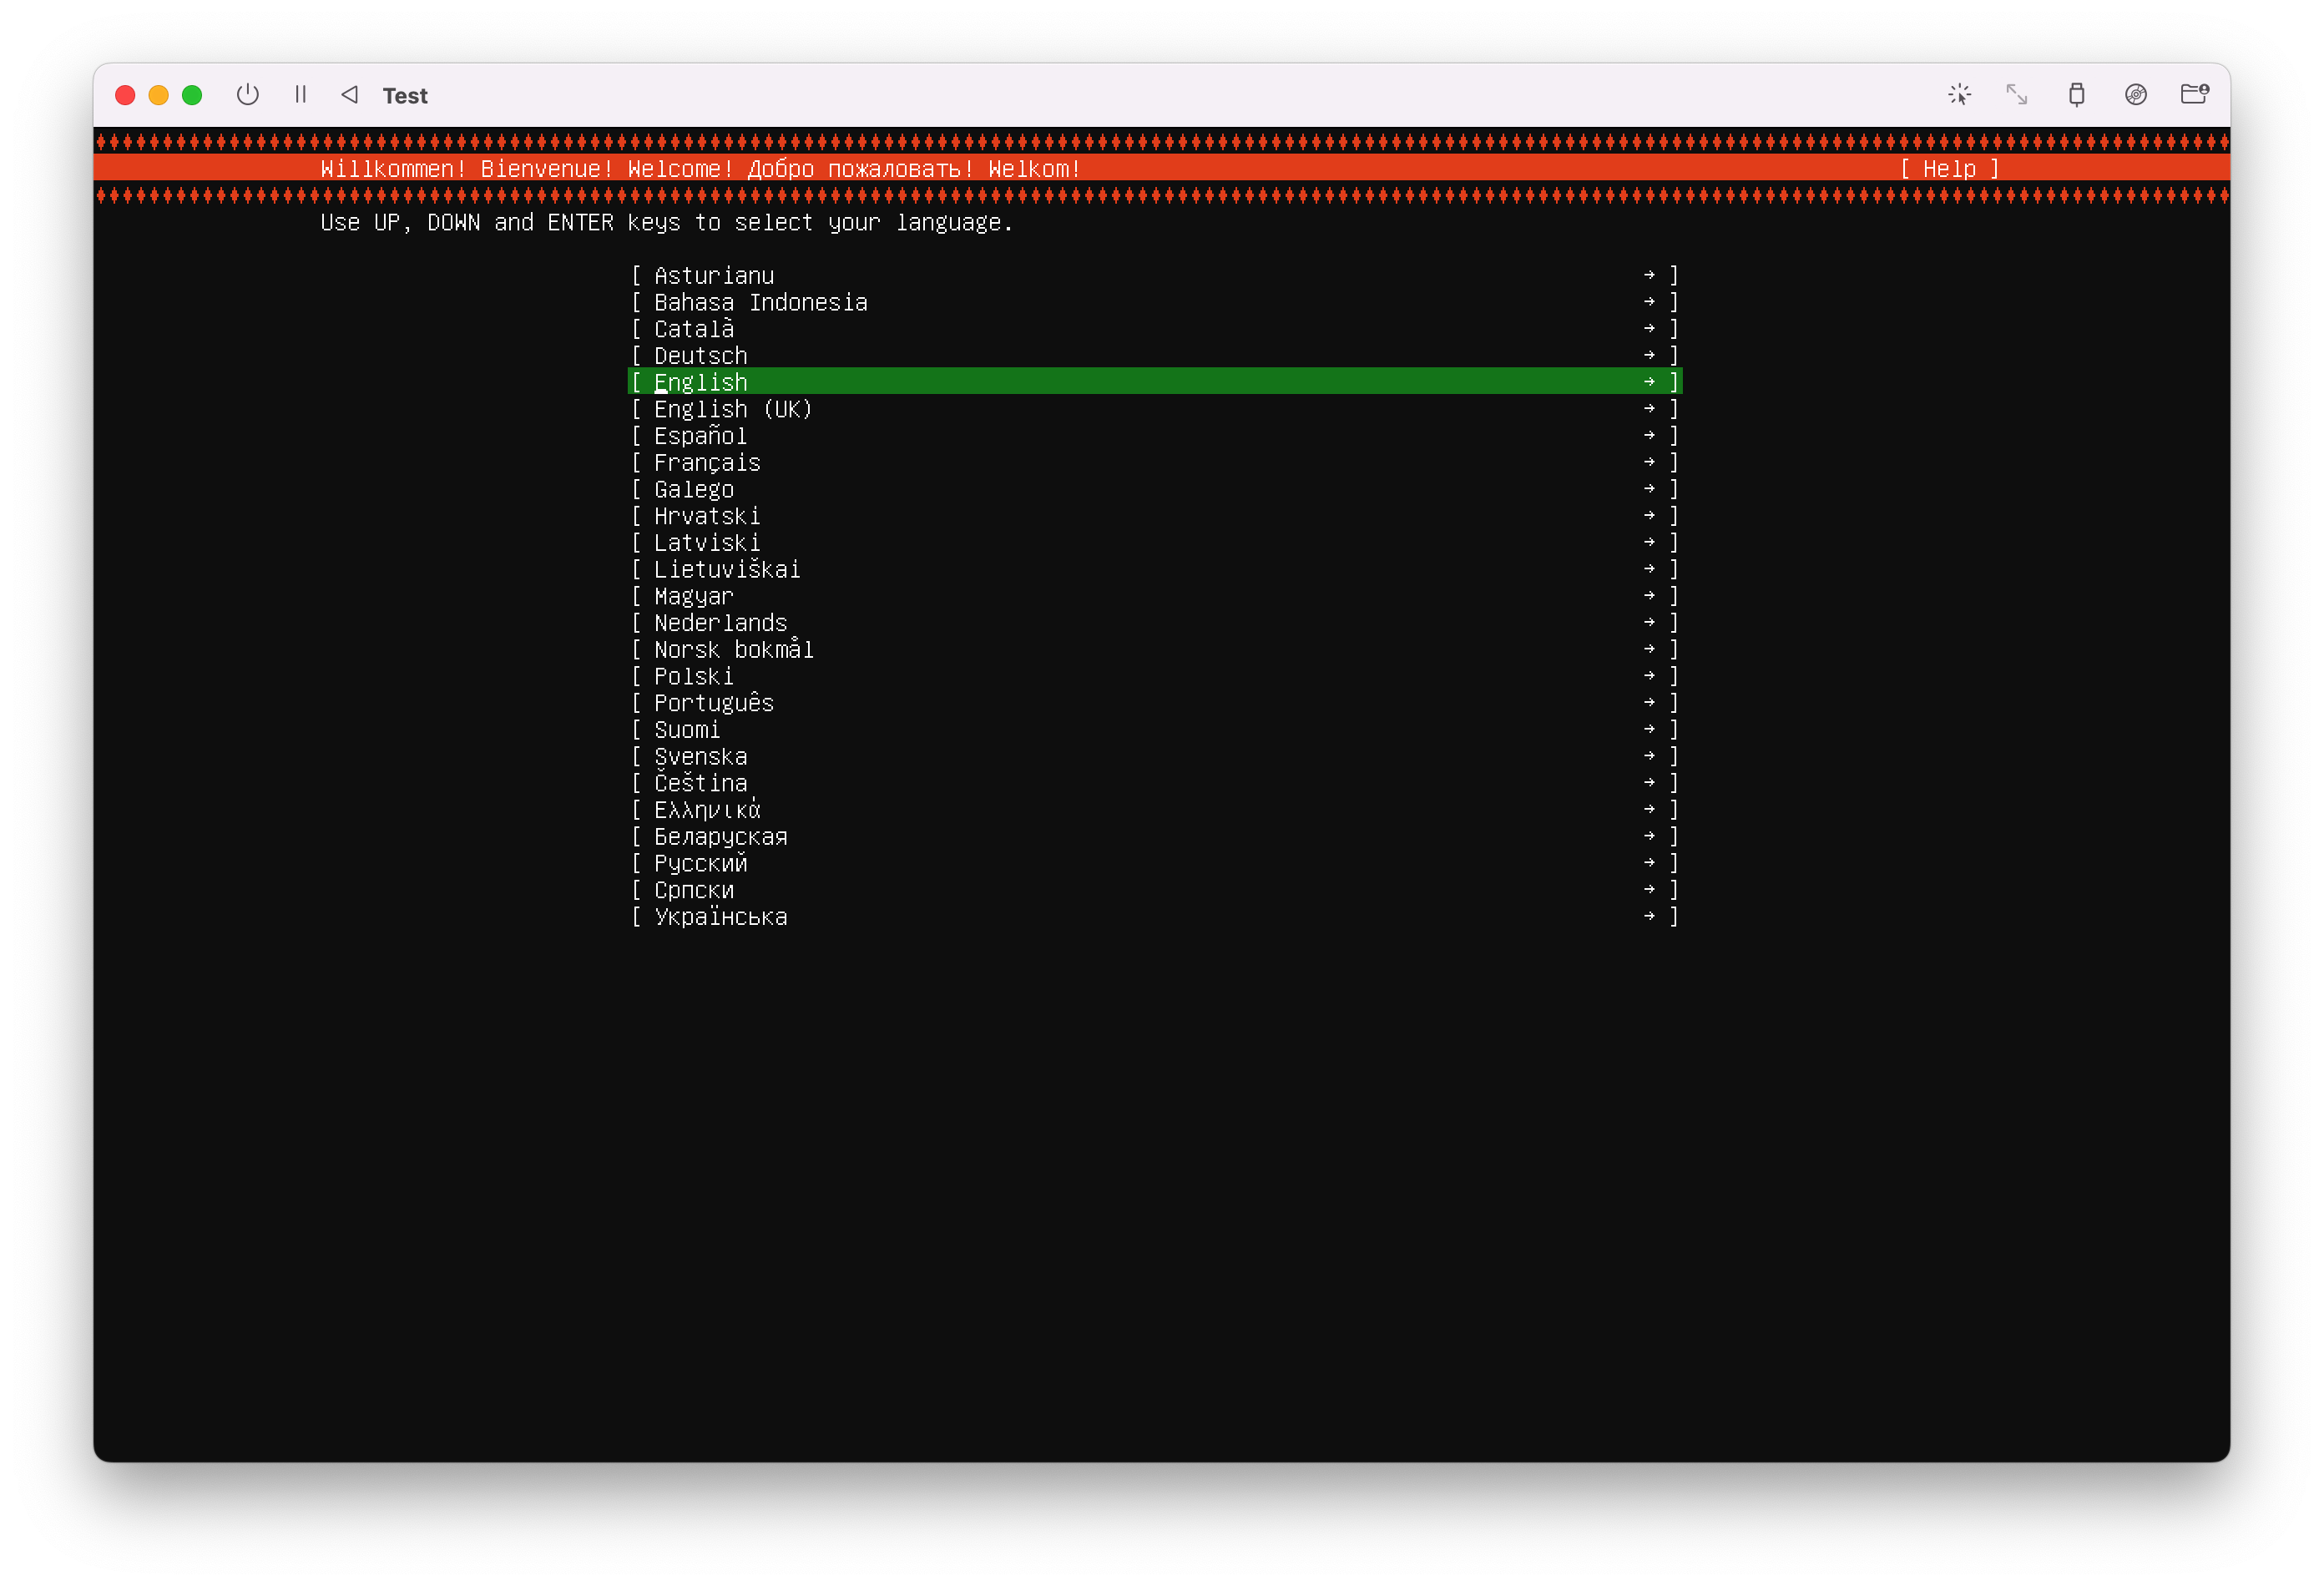This screenshot has height=1586, width=2324.
Task: Click the resize display arrows icon
Action: click(2016, 95)
